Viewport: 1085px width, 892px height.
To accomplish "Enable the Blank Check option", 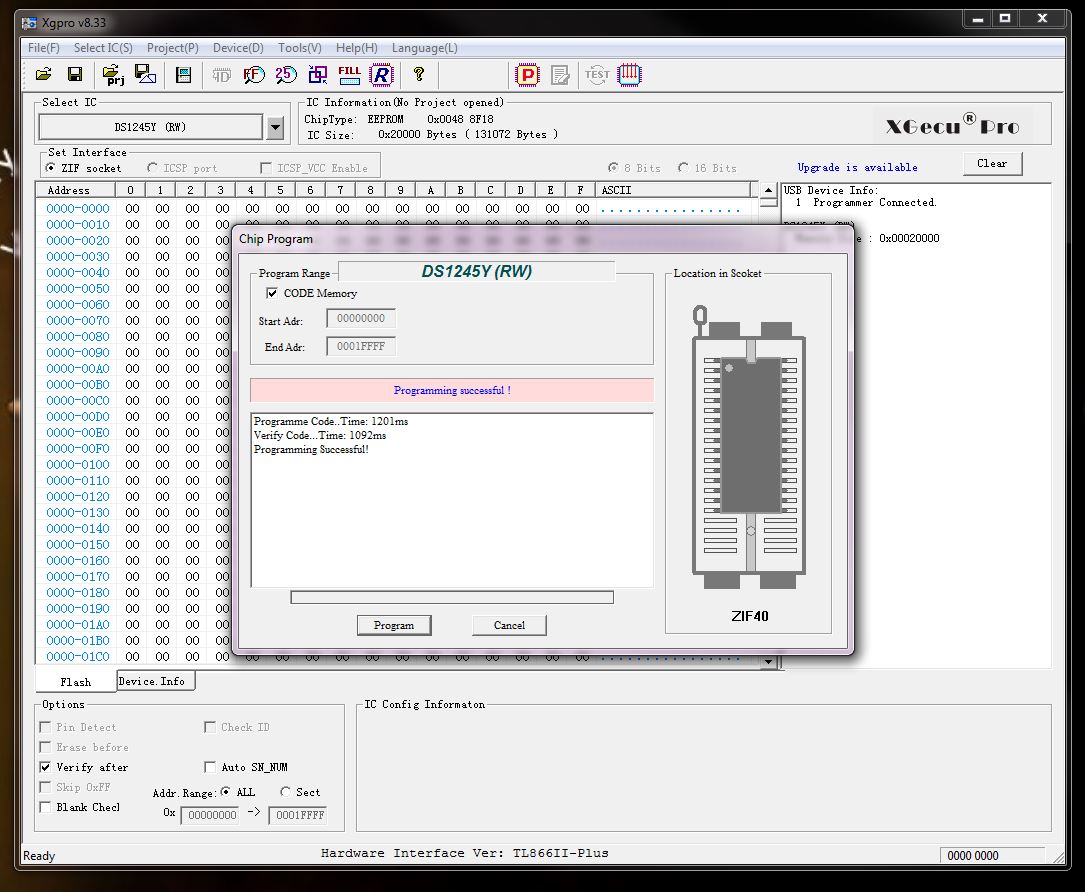I will pos(45,807).
